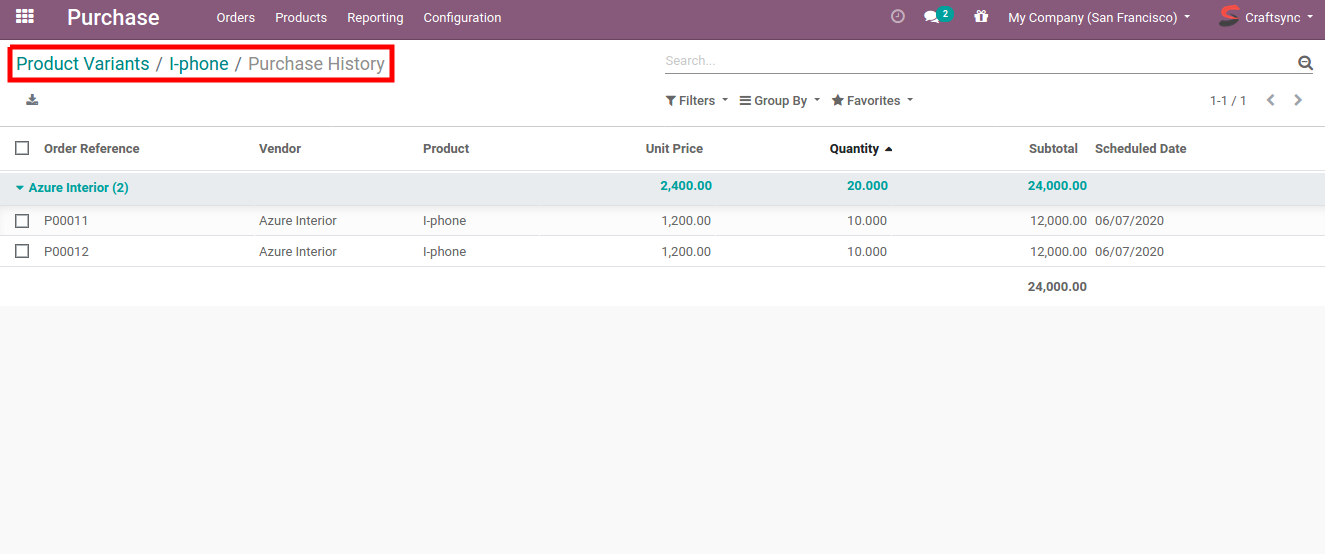Click the search magnifier icon

pyautogui.click(x=1305, y=62)
